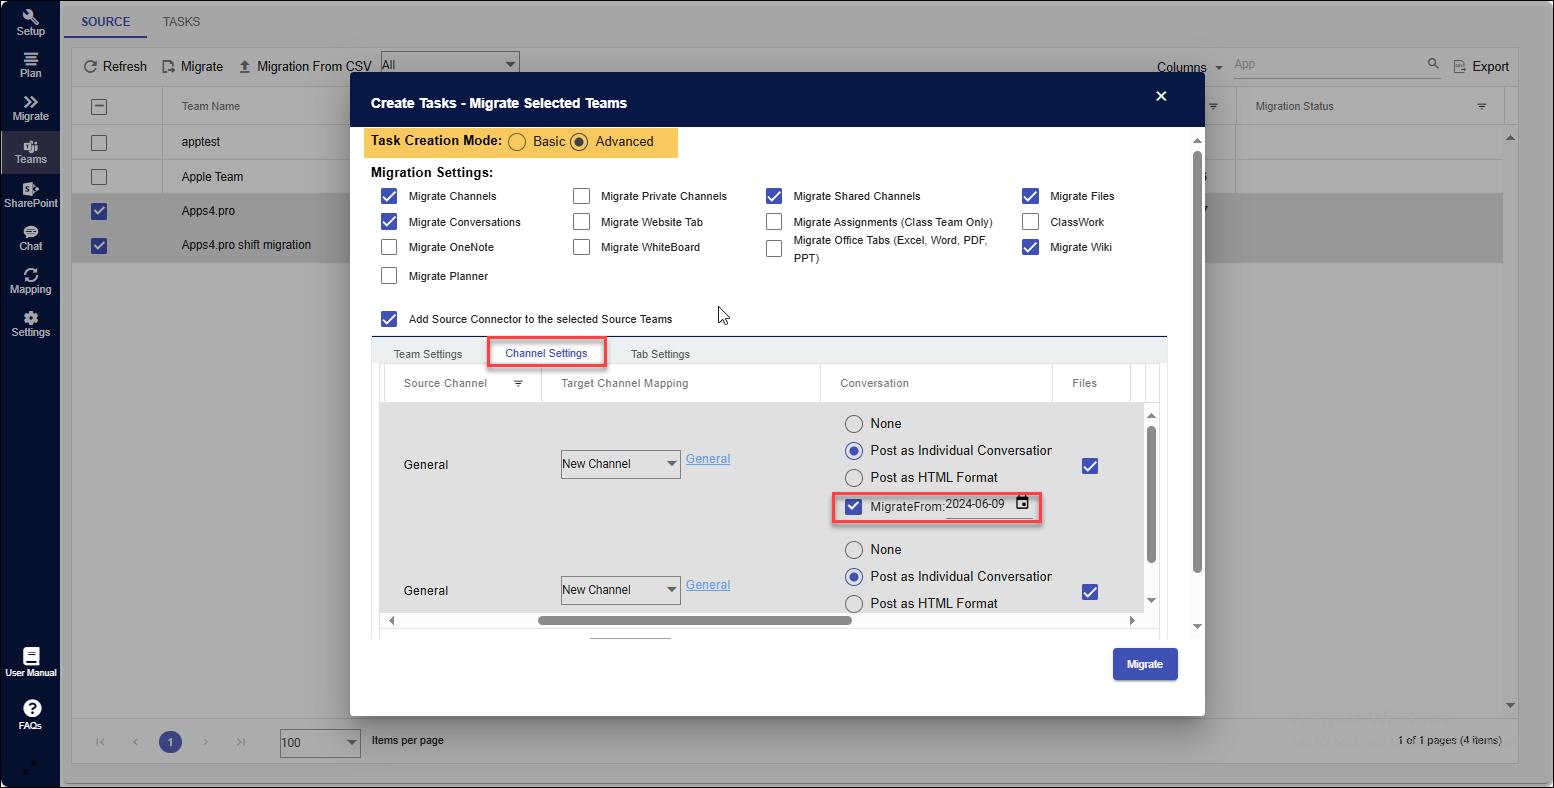
Task: Enable Migrate Website Tab
Action: click(x=581, y=222)
